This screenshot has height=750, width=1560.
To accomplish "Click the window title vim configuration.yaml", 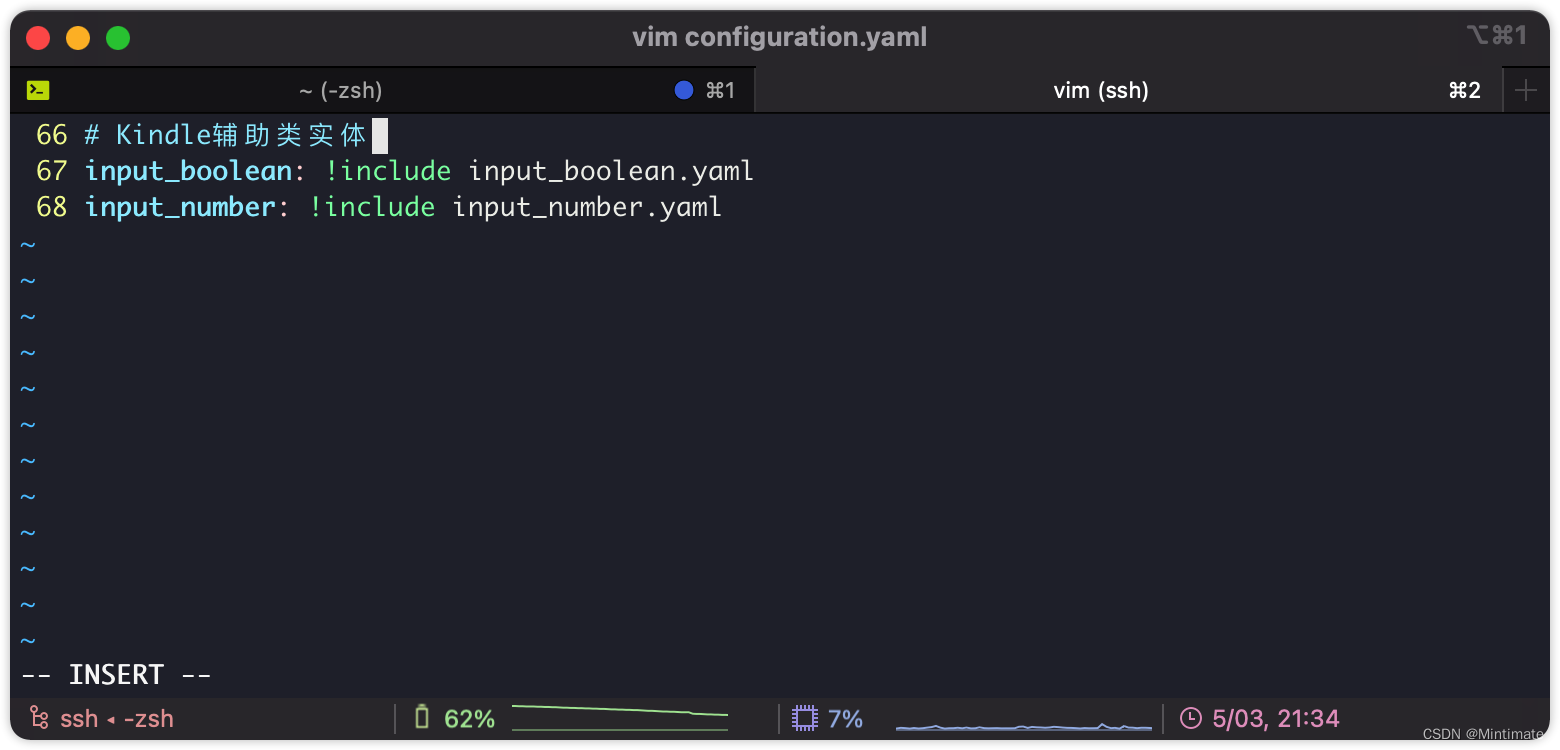I will point(780,37).
